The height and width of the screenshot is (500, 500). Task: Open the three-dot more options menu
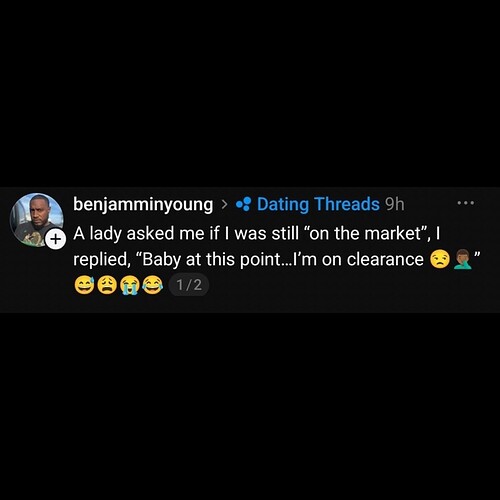point(466,202)
